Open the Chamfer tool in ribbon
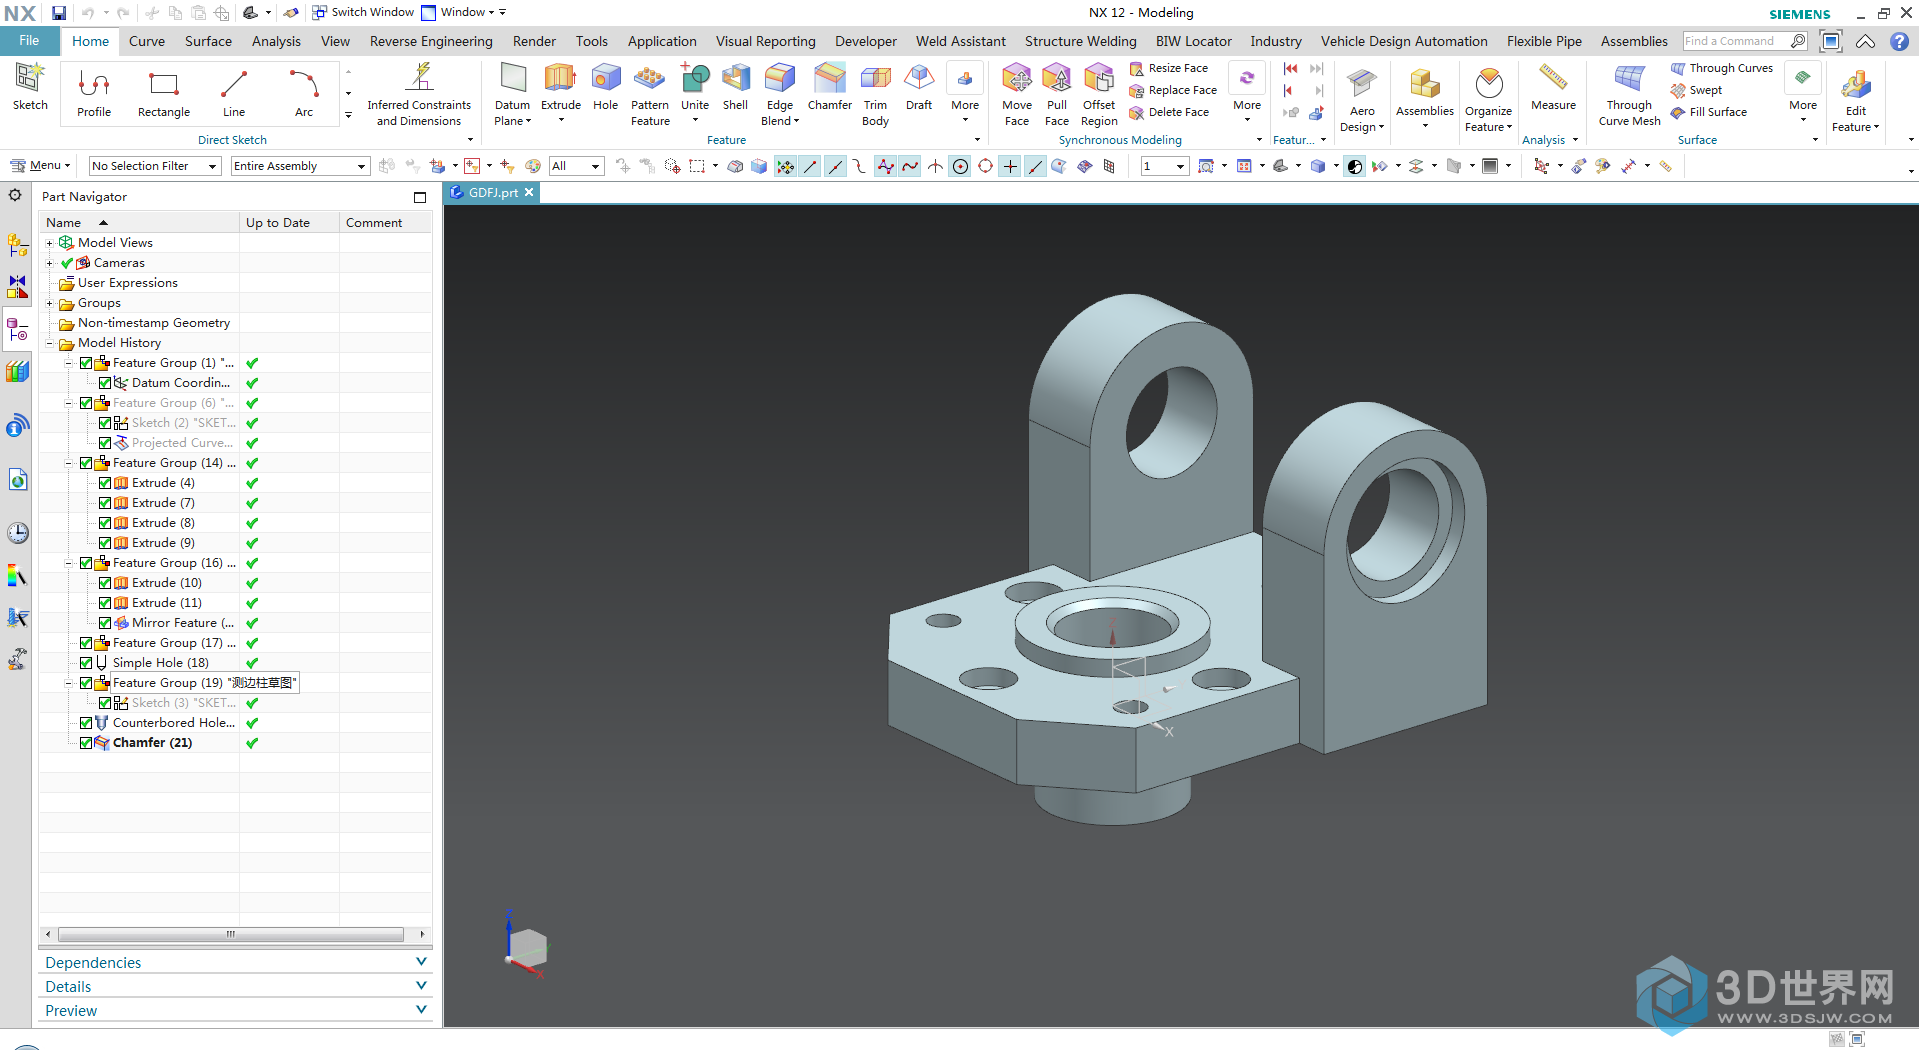This screenshot has height=1050, width=1919. coord(830,87)
